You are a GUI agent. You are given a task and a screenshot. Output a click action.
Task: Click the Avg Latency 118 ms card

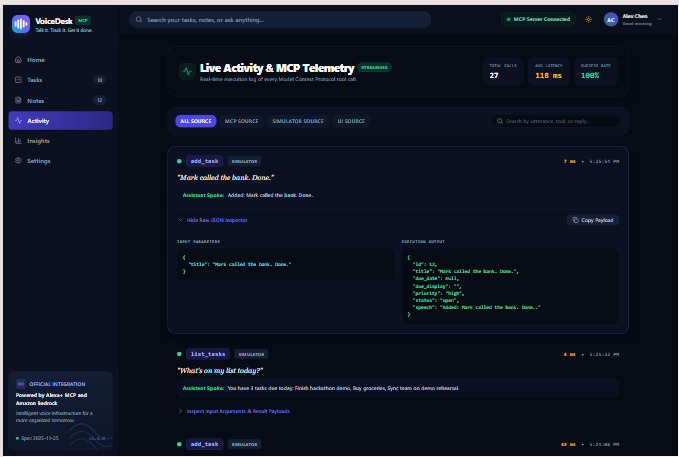[549, 71]
